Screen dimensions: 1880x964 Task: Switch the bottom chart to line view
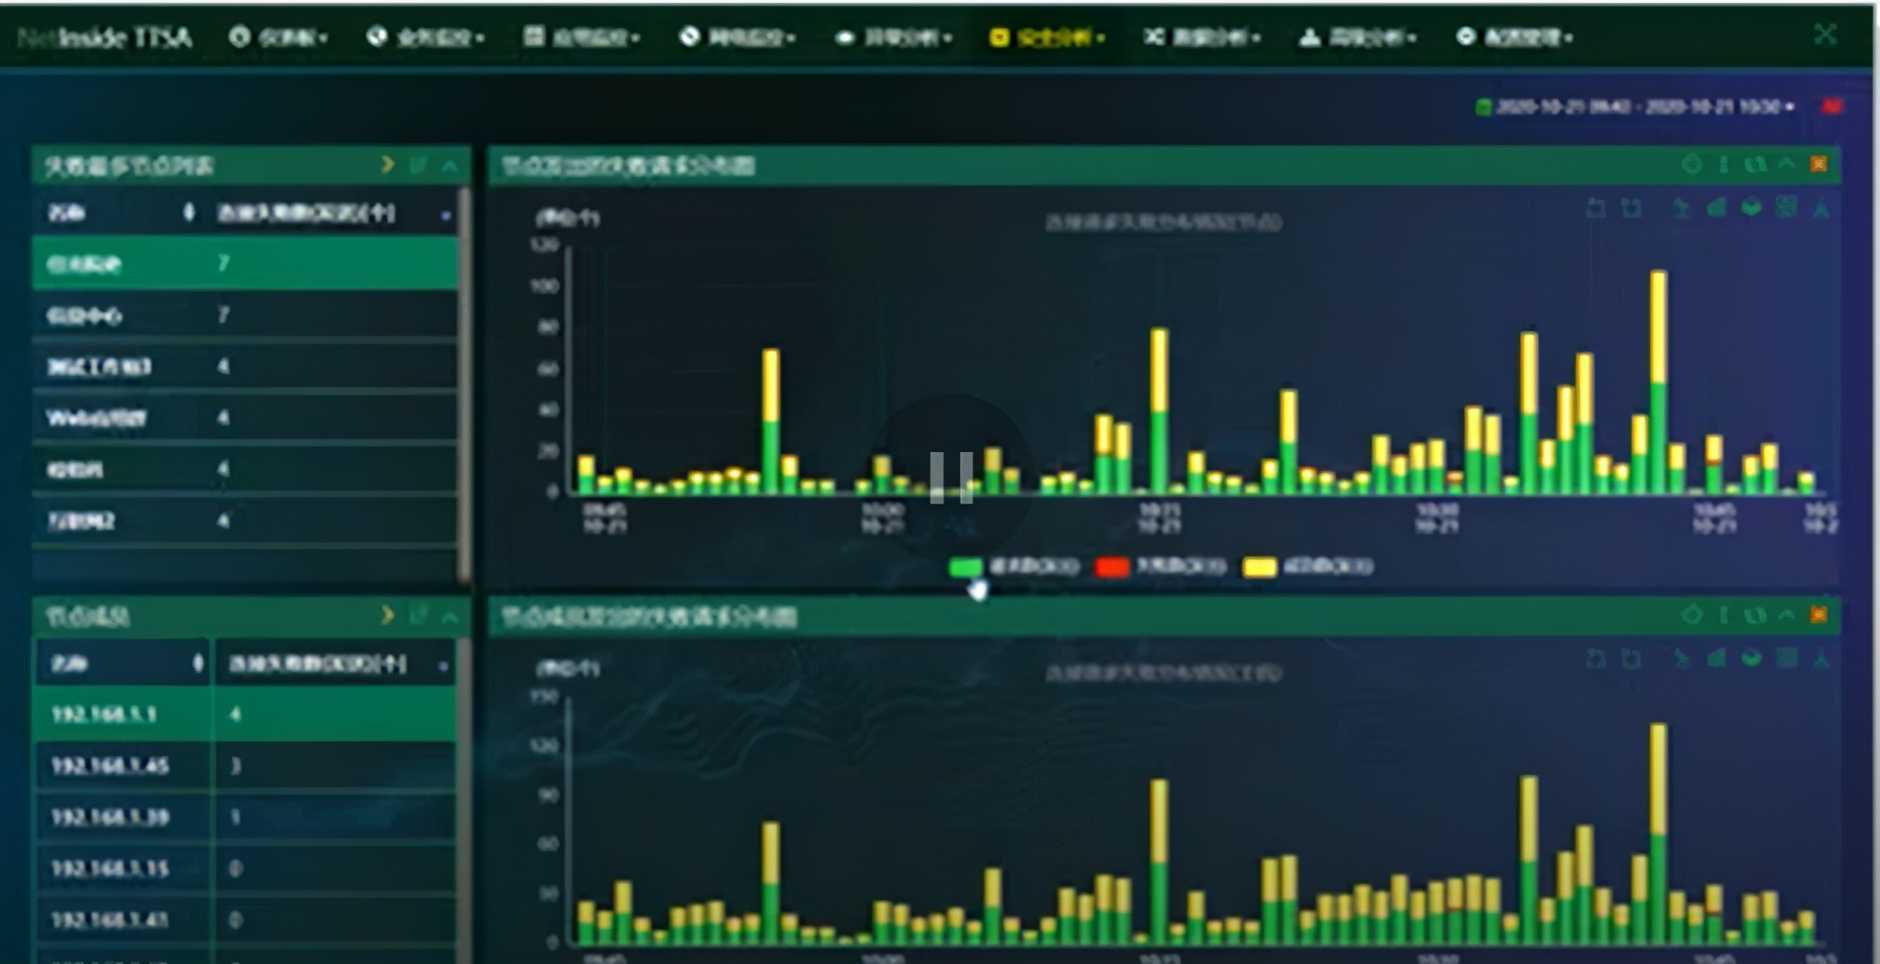coord(1681,658)
